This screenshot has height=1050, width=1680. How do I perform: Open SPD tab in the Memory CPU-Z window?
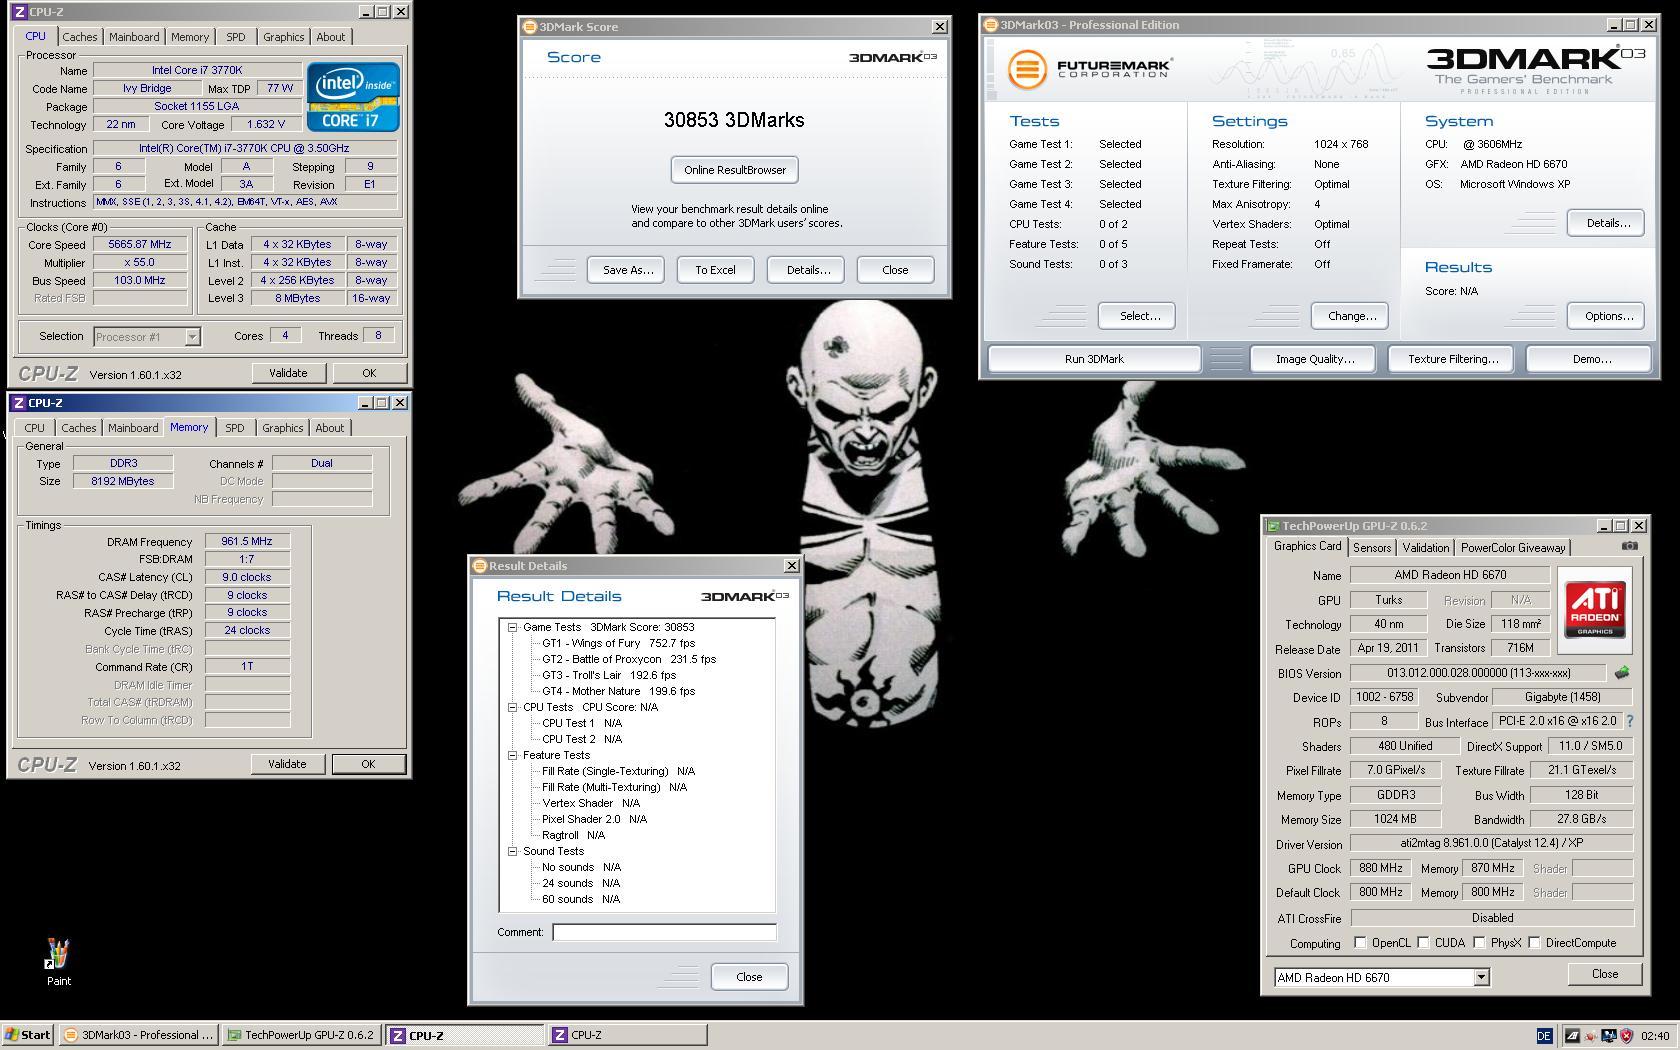[234, 428]
